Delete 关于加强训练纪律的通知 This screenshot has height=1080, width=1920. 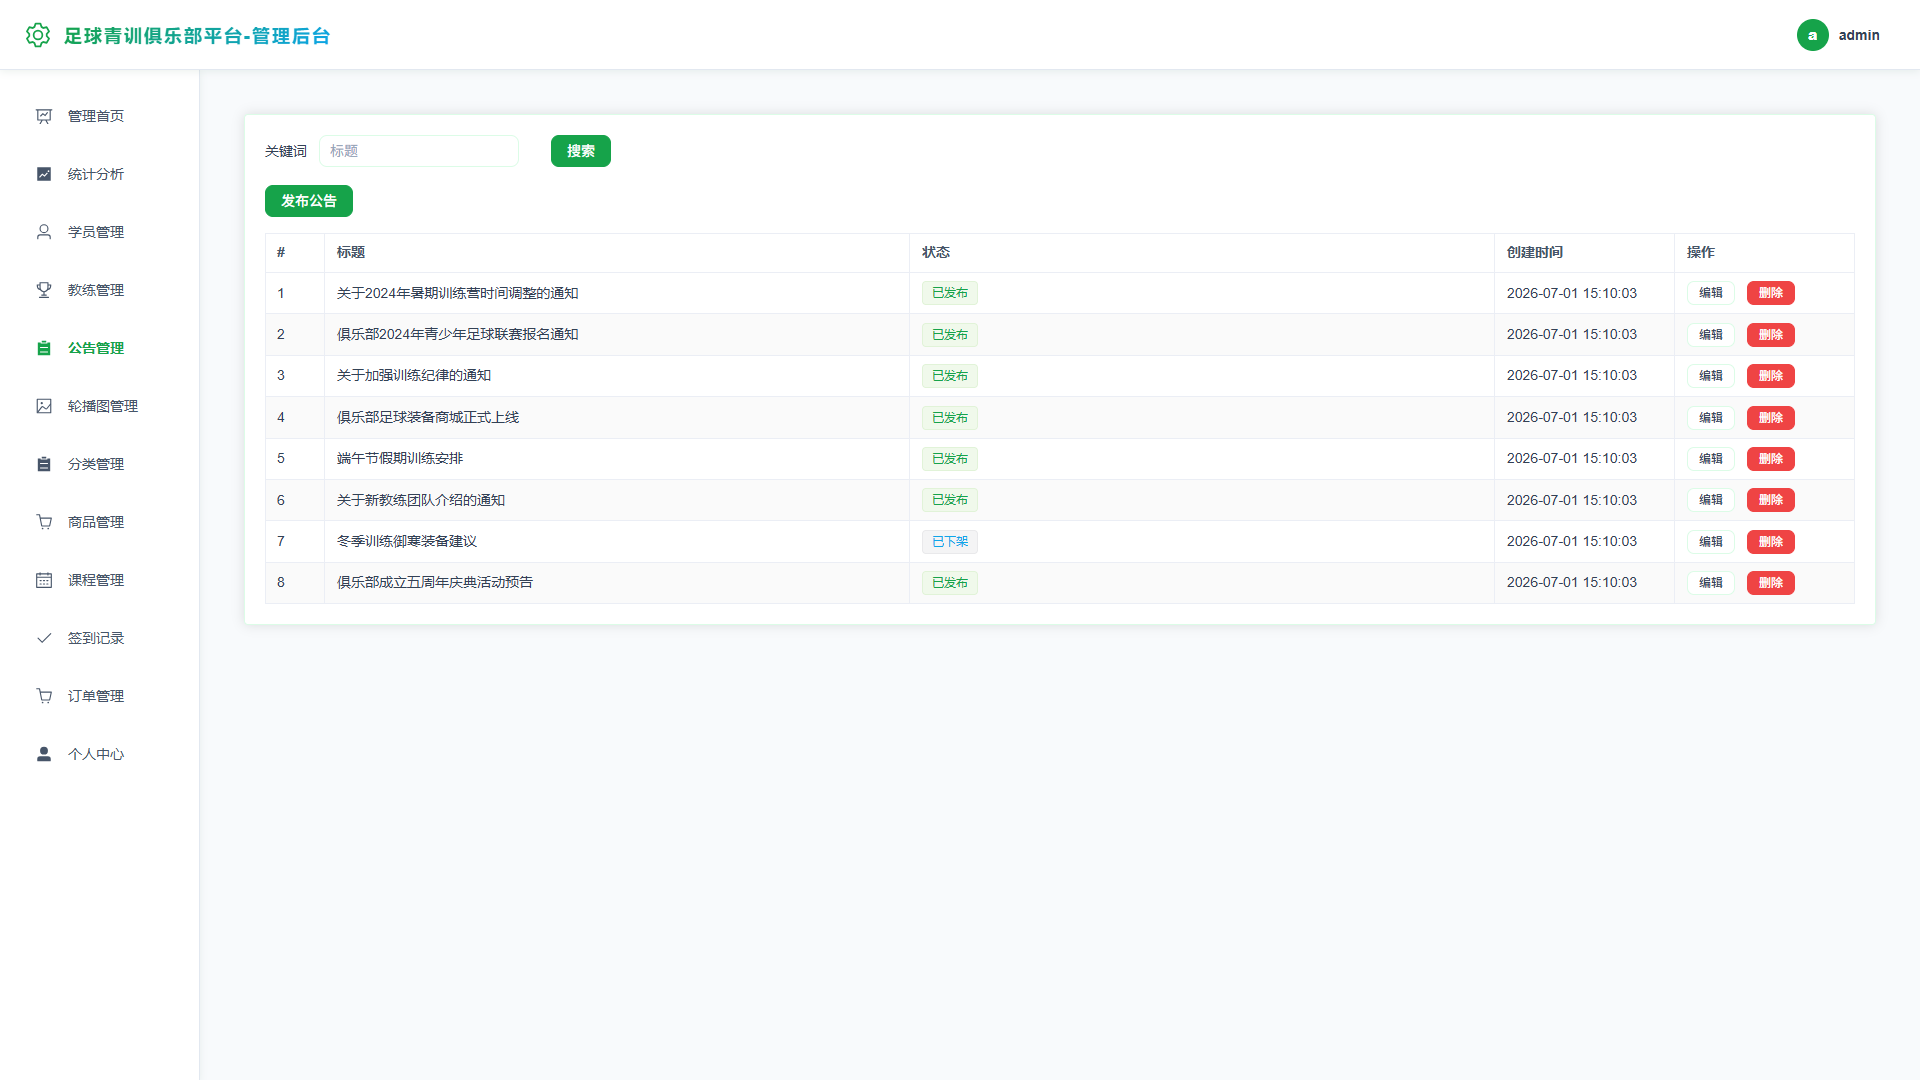point(1770,376)
